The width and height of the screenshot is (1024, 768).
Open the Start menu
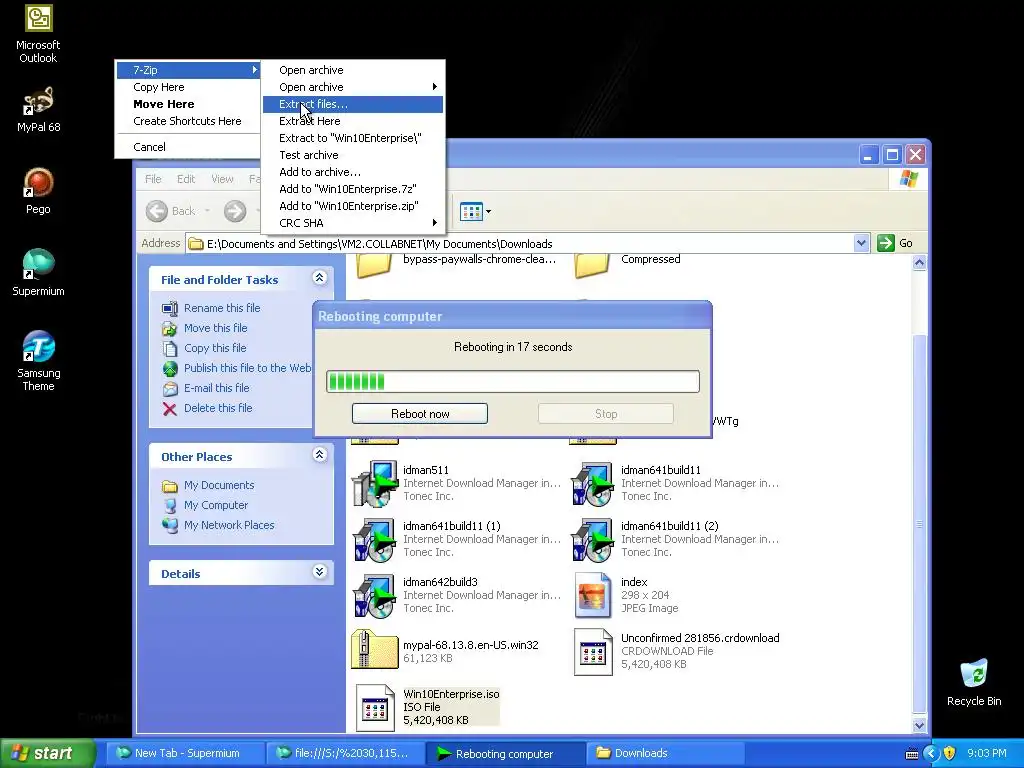coord(47,753)
